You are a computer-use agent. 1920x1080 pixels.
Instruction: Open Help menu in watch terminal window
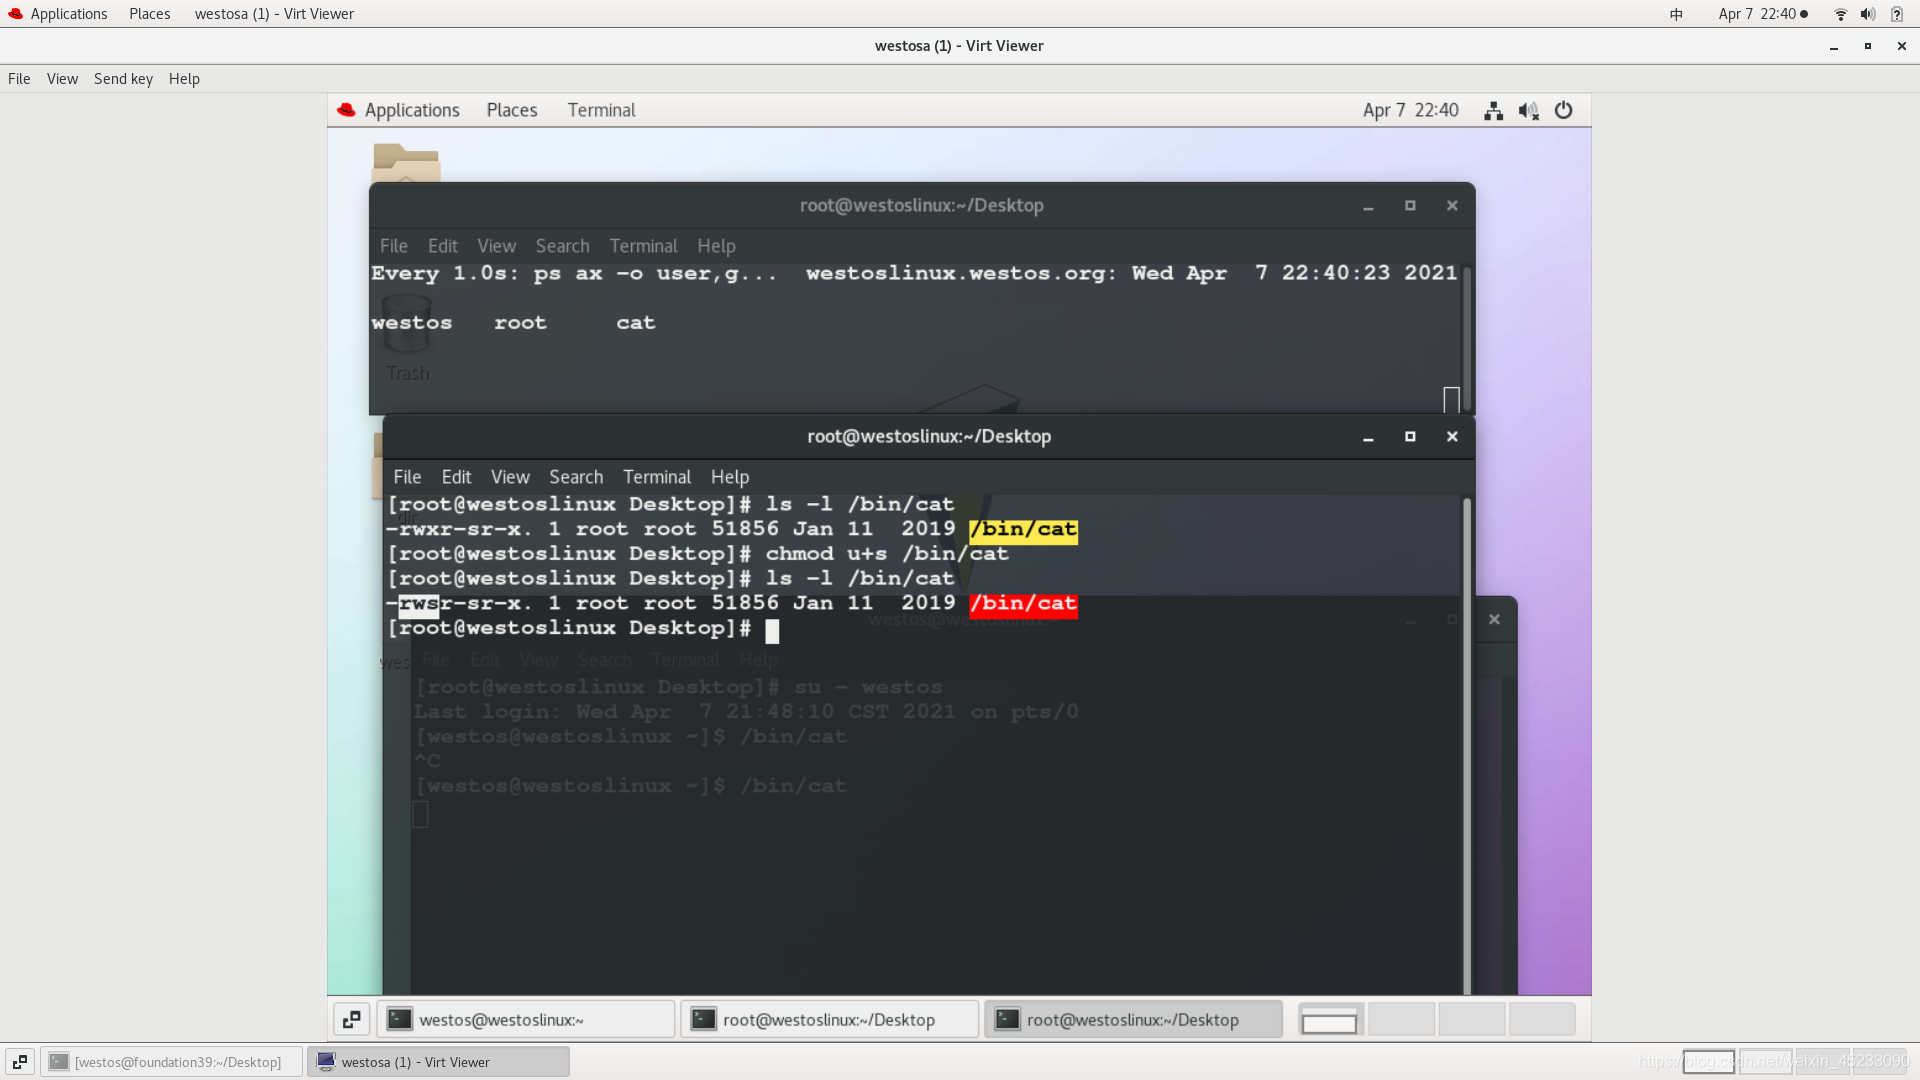coord(716,246)
